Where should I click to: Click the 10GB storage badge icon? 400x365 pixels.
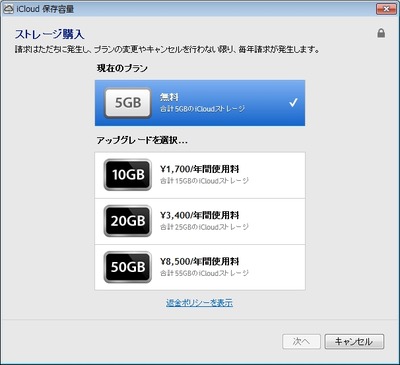tap(128, 175)
